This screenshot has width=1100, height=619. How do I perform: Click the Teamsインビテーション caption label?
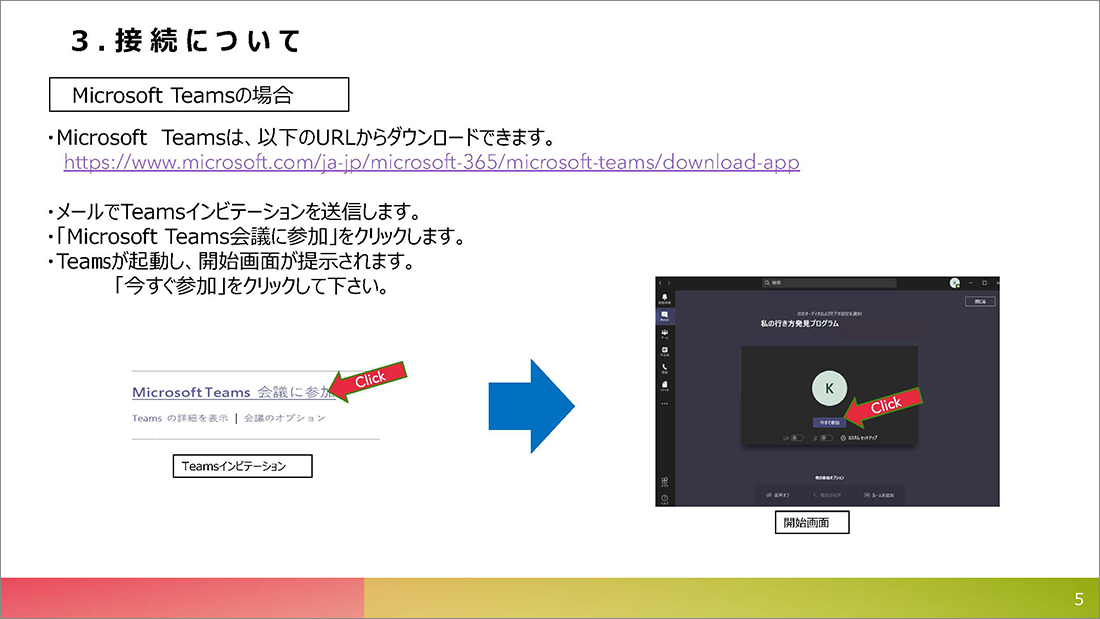pos(242,466)
